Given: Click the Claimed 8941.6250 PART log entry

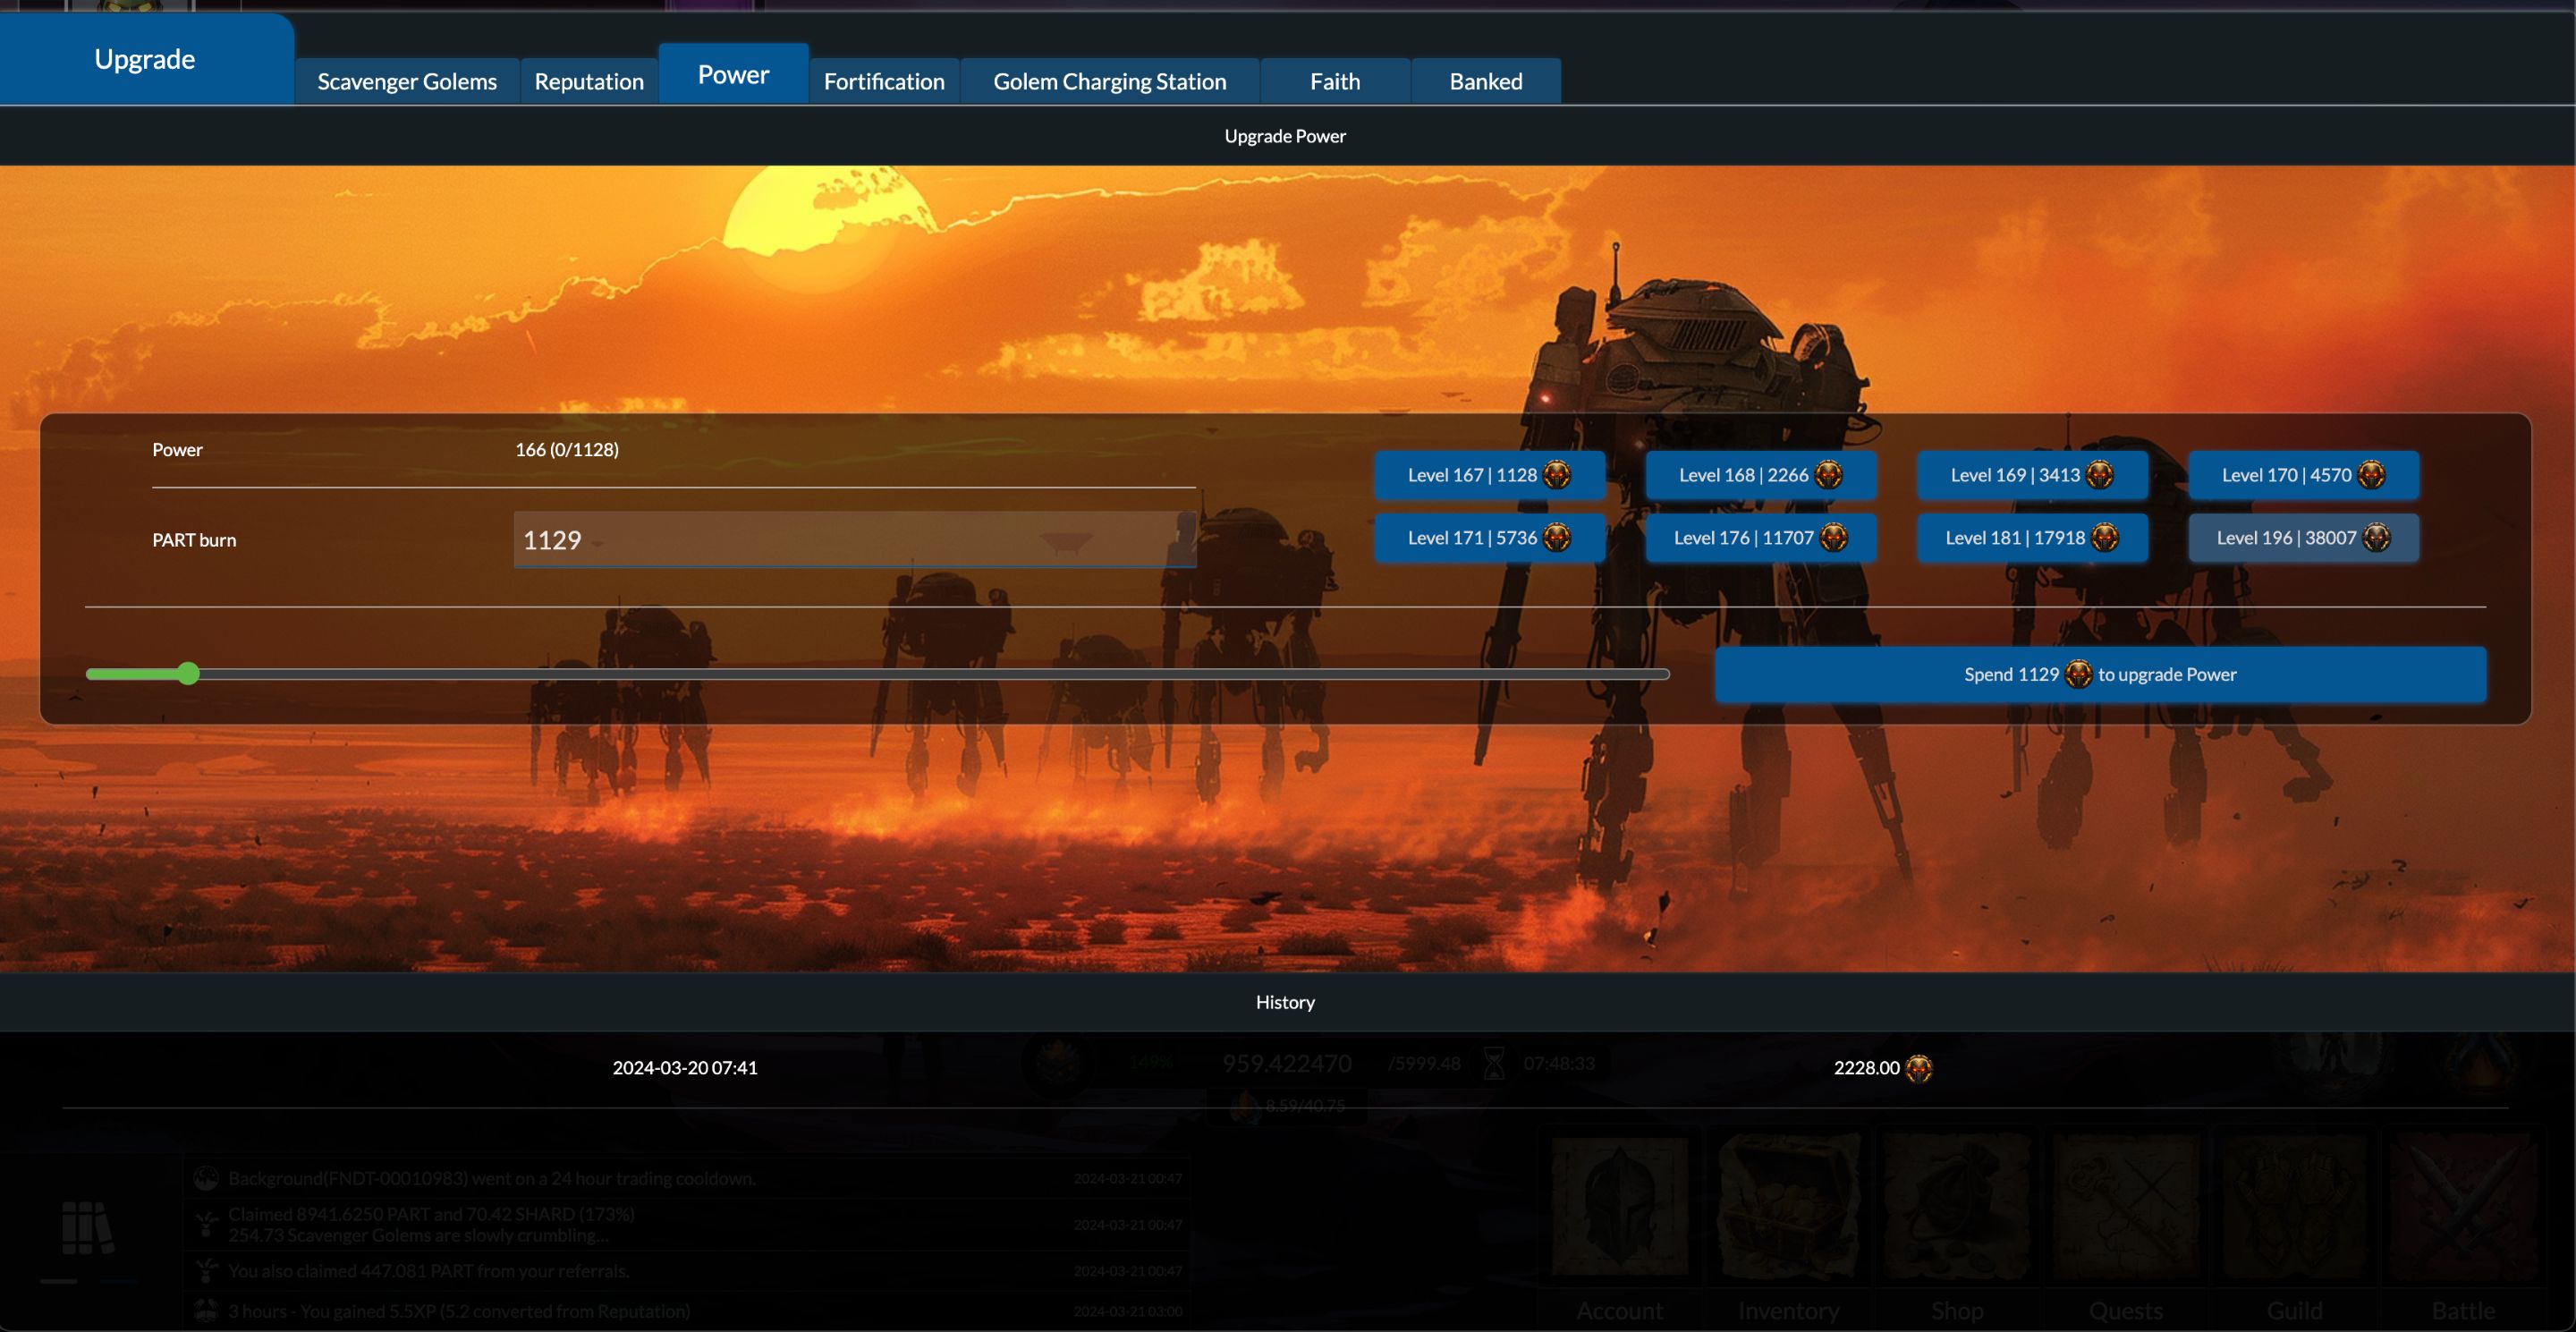Looking at the screenshot, I should pos(686,1225).
